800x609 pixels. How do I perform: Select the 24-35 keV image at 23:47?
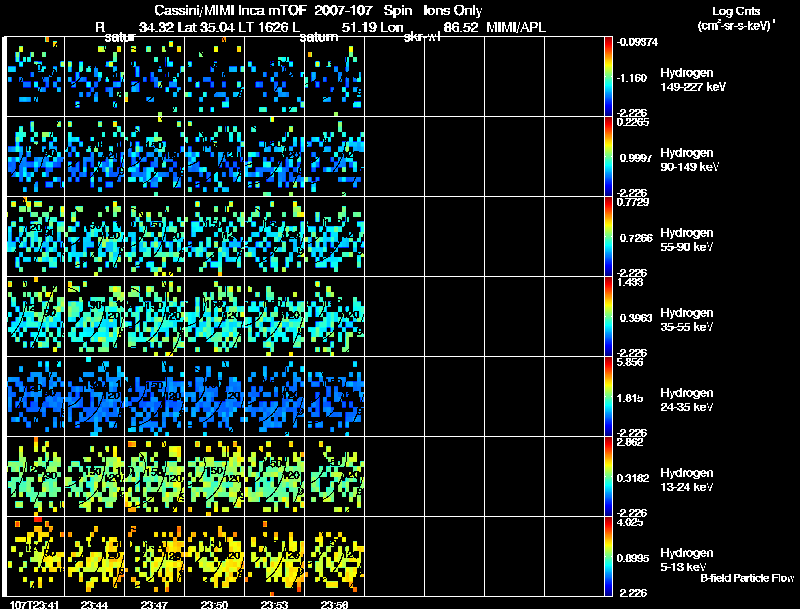pos(155,397)
